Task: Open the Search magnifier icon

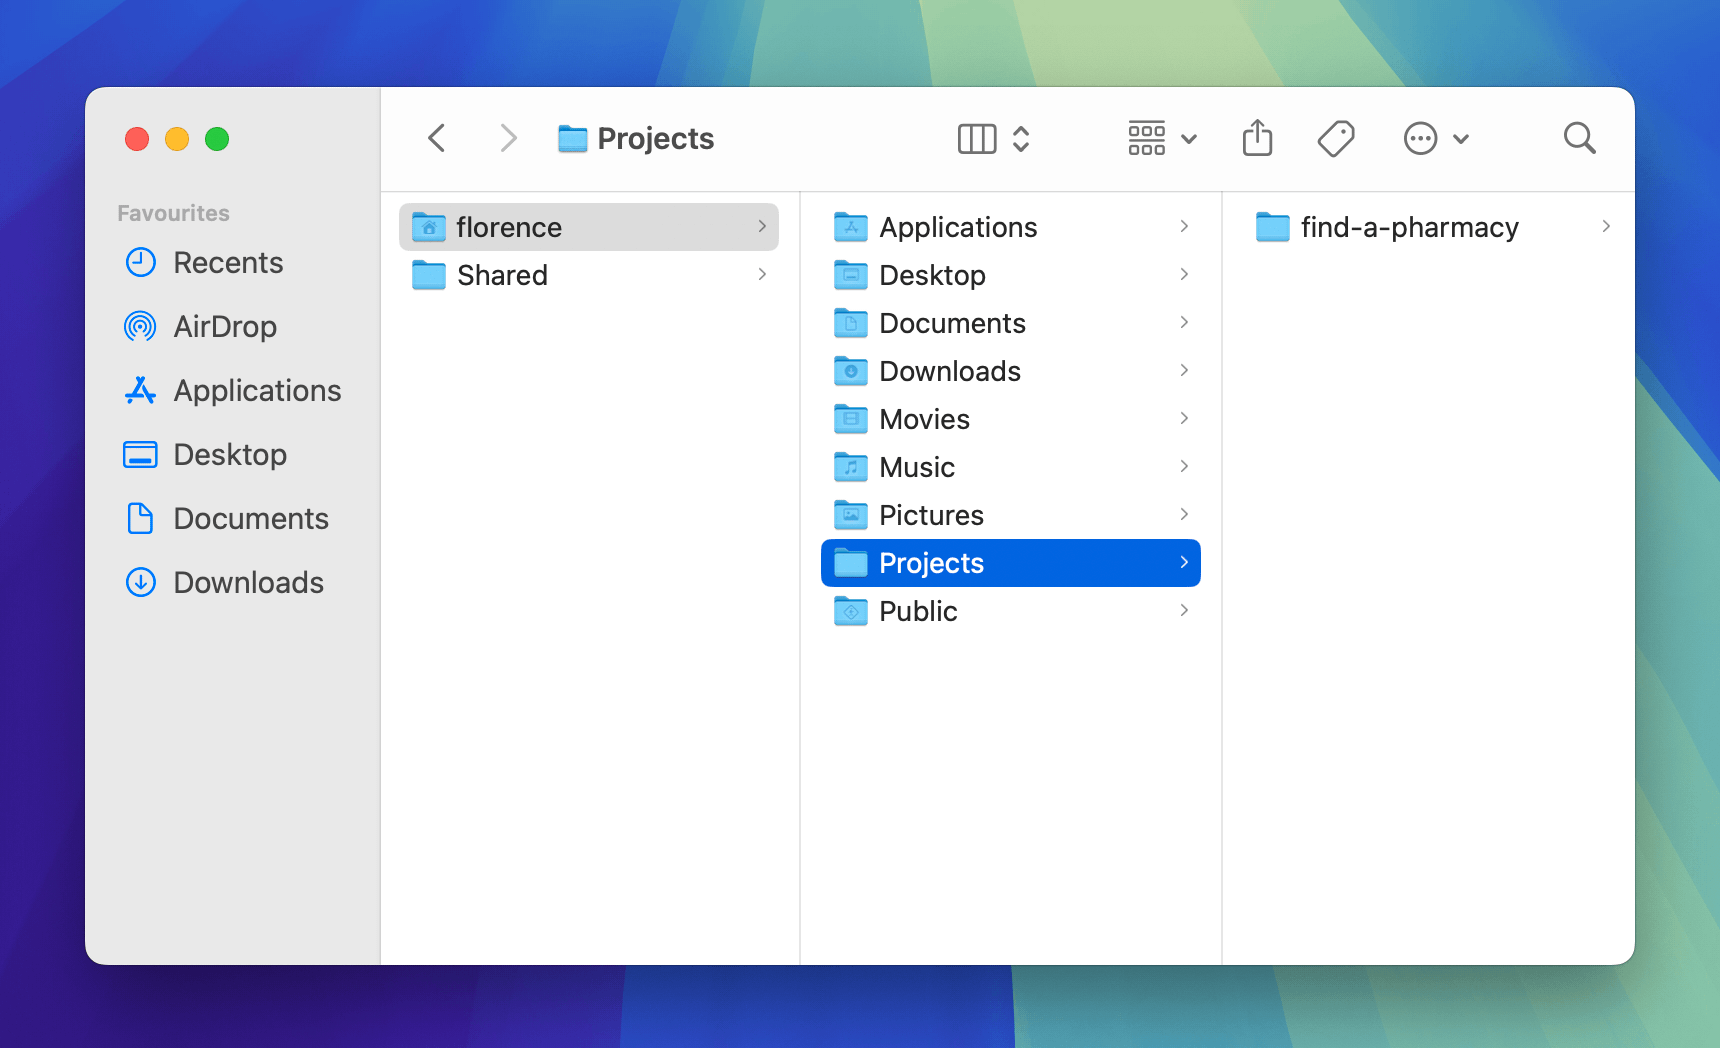Action: 1579,138
